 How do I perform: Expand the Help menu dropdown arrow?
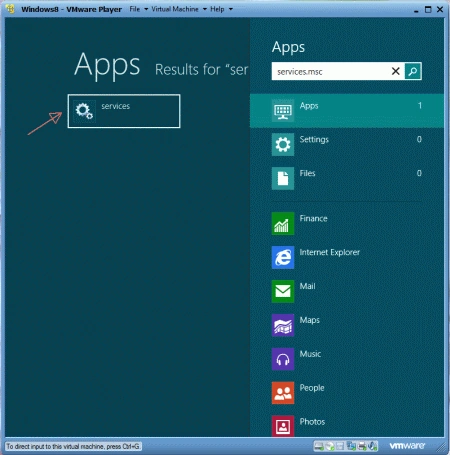(231, 9)
